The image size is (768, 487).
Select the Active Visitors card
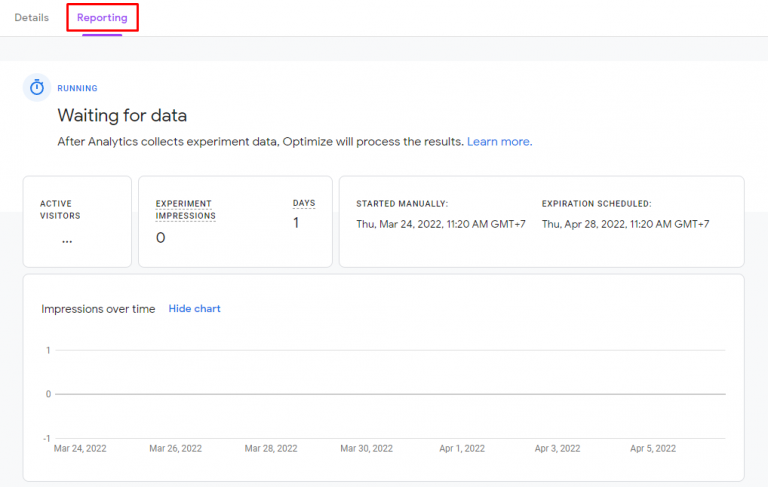coord(77,222)
